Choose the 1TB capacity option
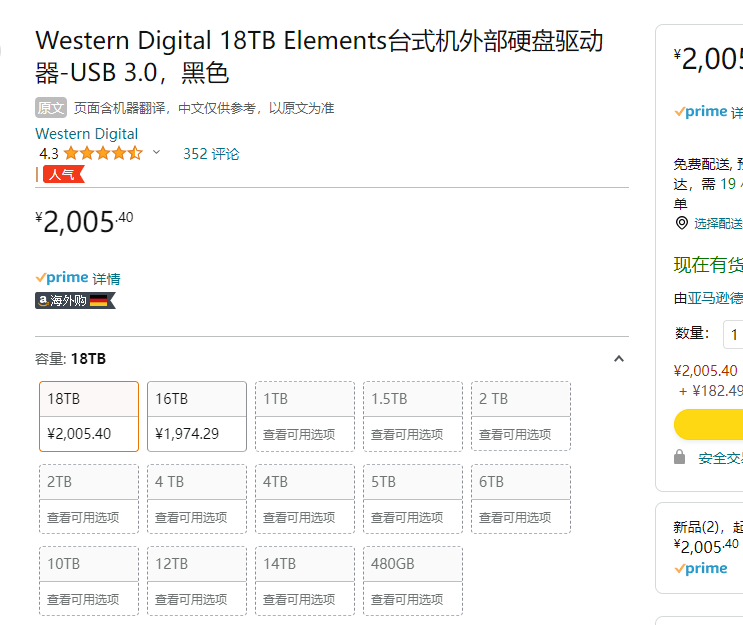 pyautogui.click(x=305, y=417)
